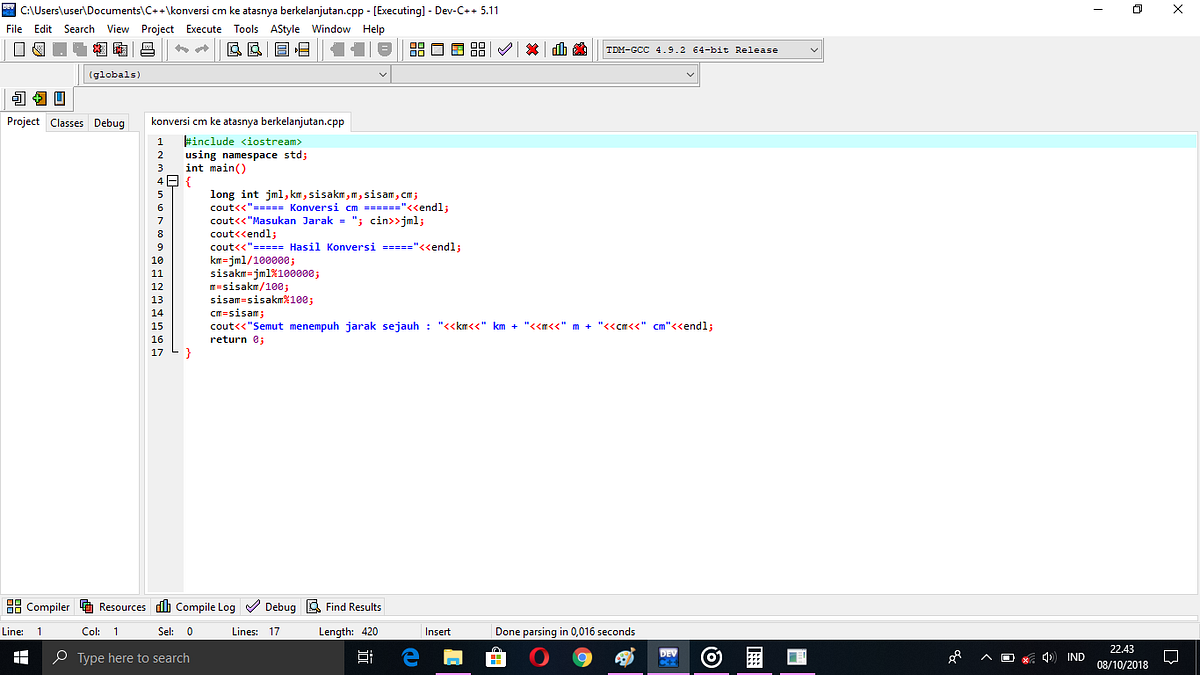The image size is (1200, 675).
Task: Undo the last edit
Action: [x=180, y=49]
